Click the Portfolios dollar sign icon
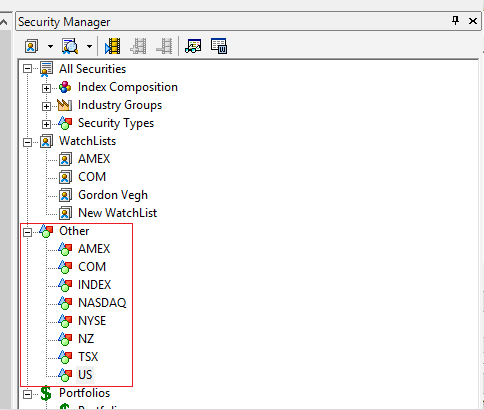The width and height of the screenshot is (484, 410). click(x=46, y=393)
